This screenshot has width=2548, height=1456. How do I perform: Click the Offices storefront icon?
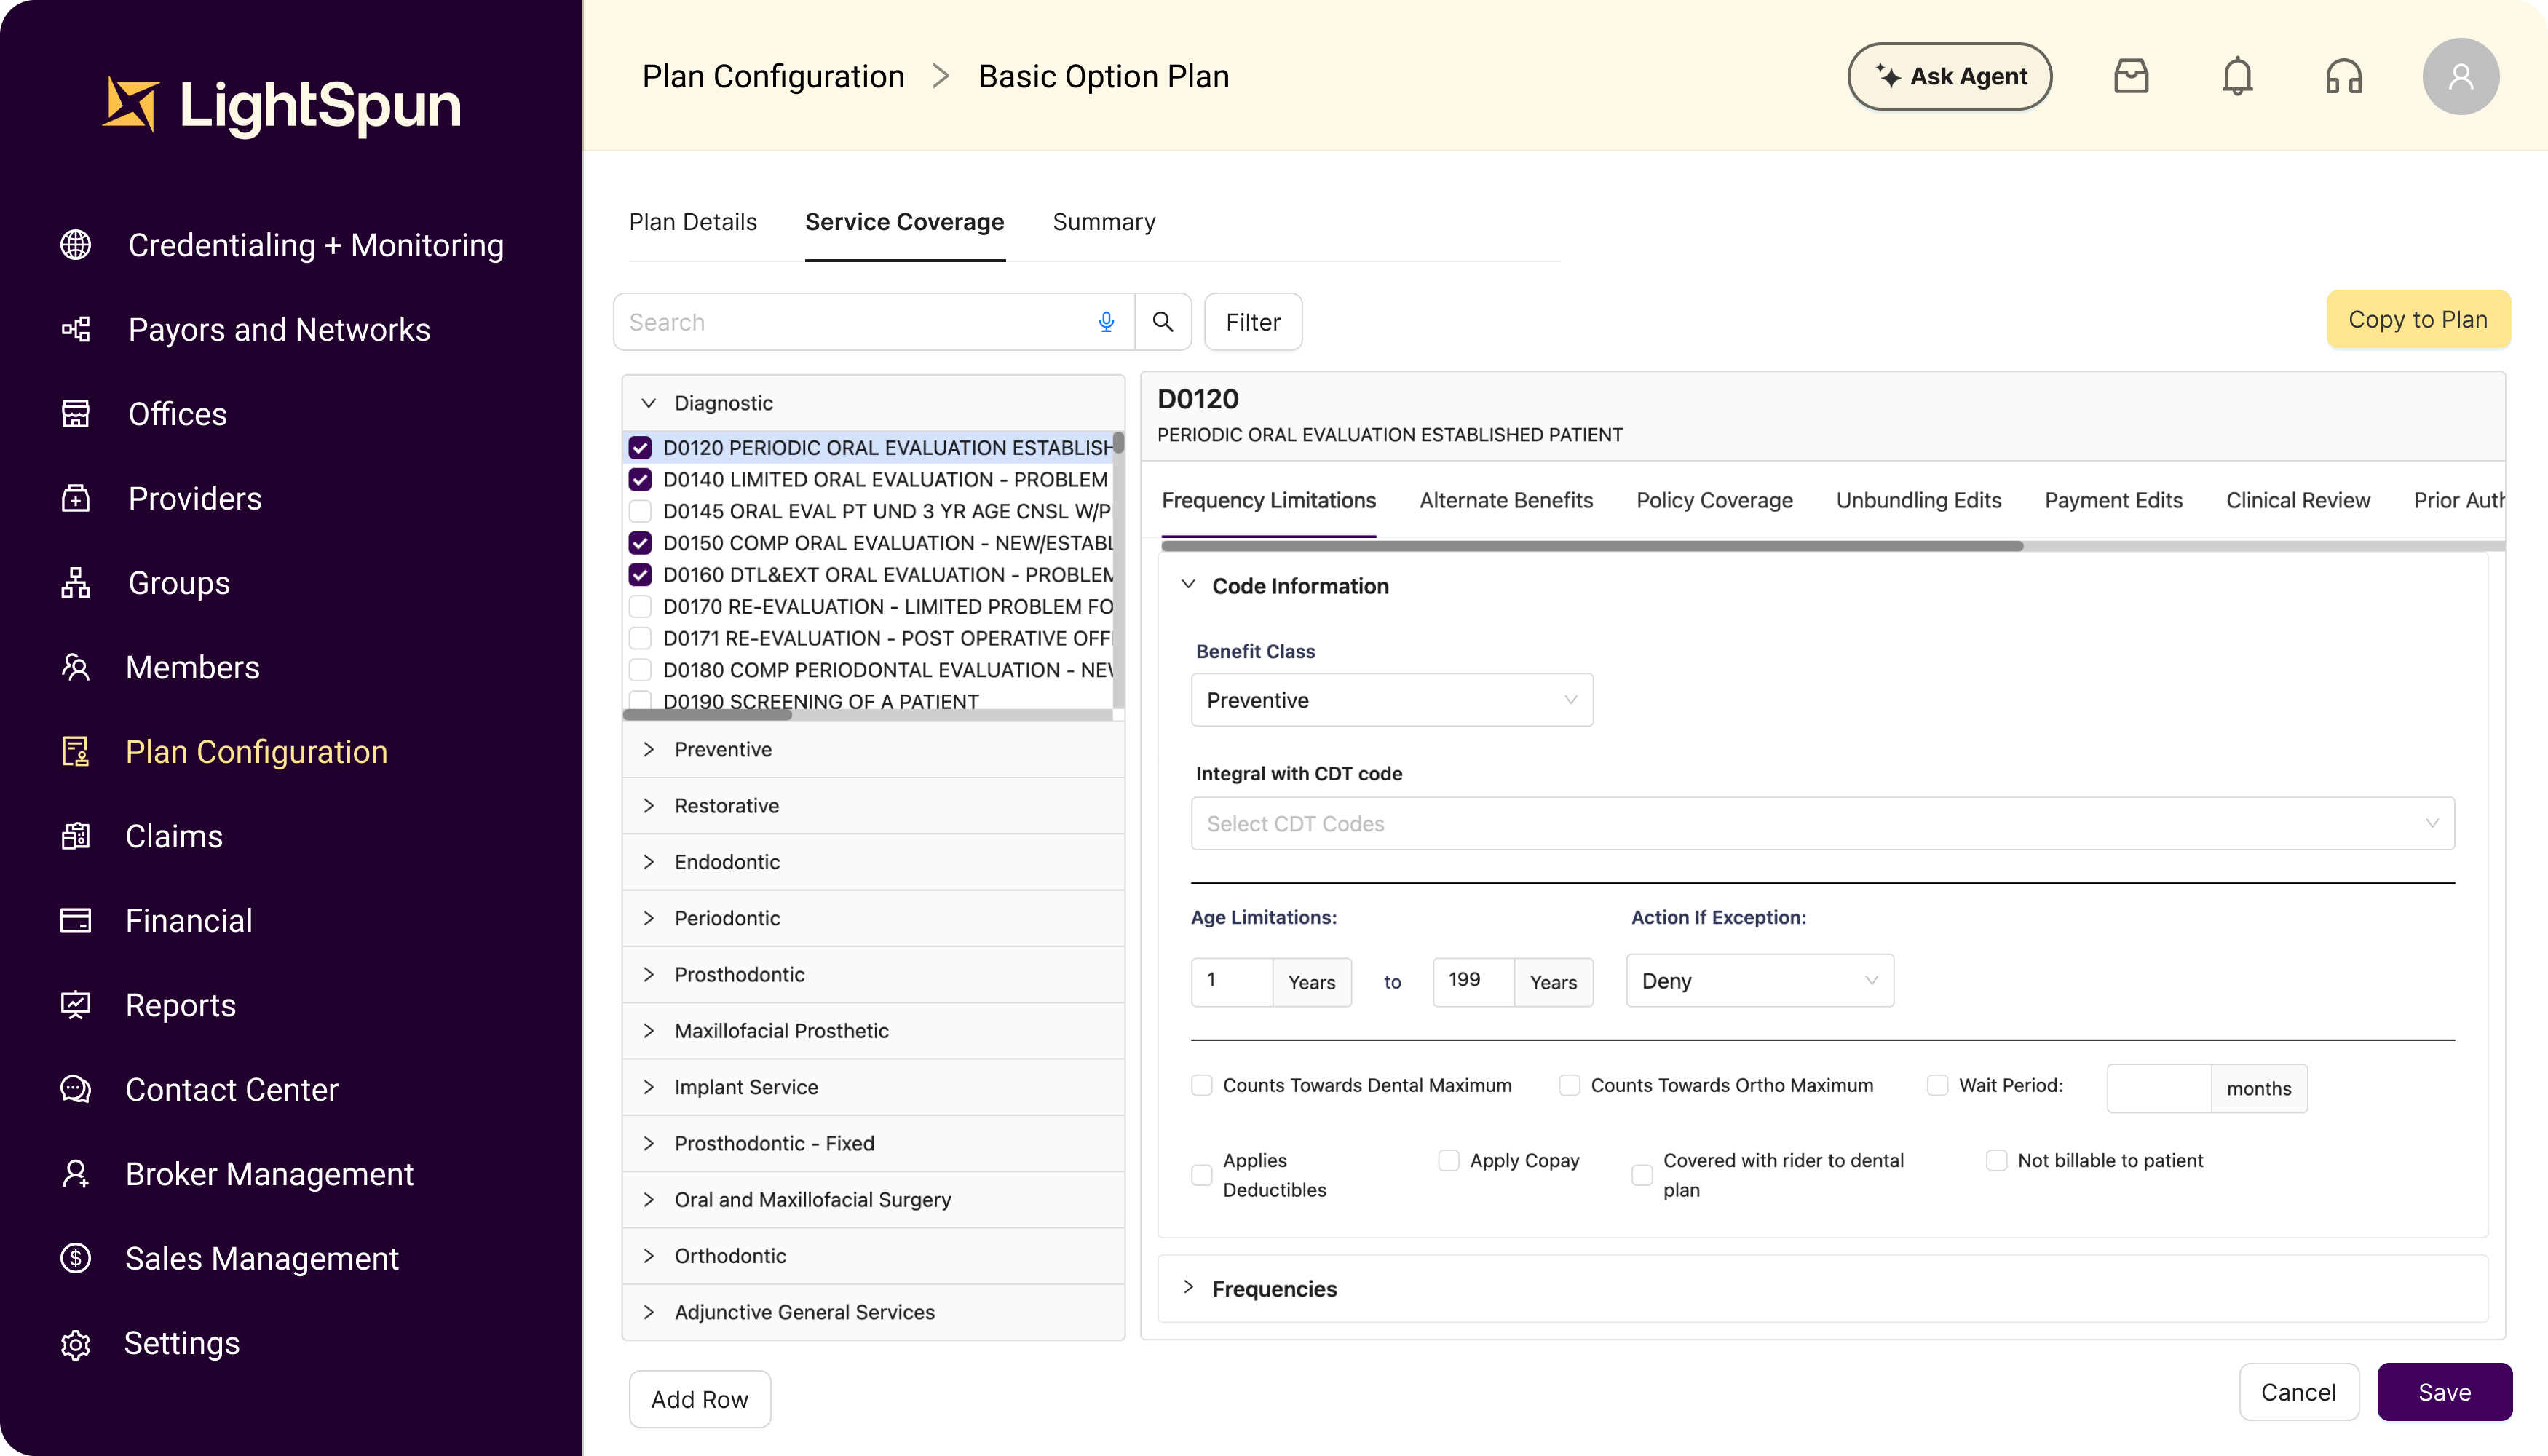[76, 414]
